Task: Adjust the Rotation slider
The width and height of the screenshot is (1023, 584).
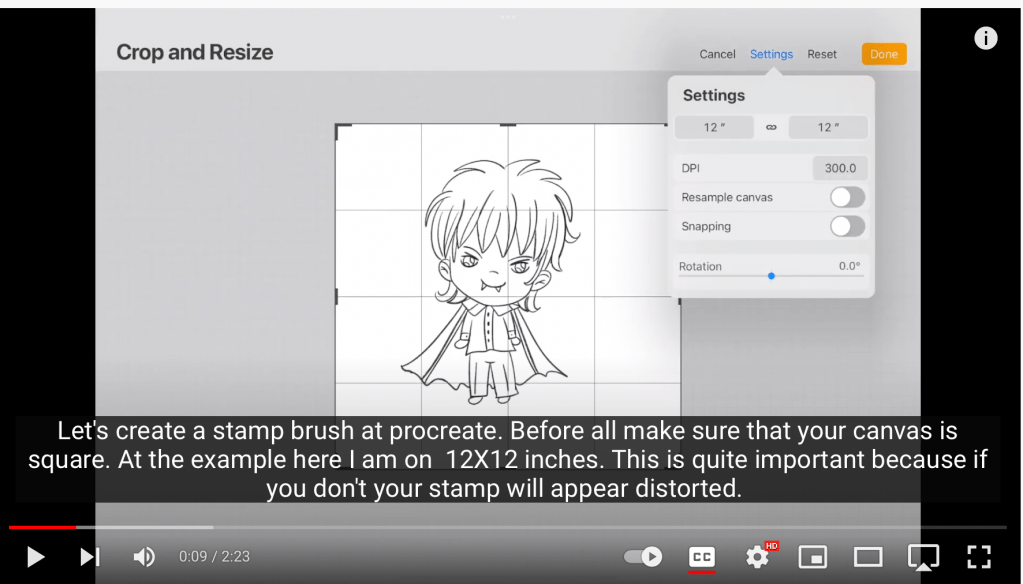Action: pyautogui.click(x=771, y=275)
